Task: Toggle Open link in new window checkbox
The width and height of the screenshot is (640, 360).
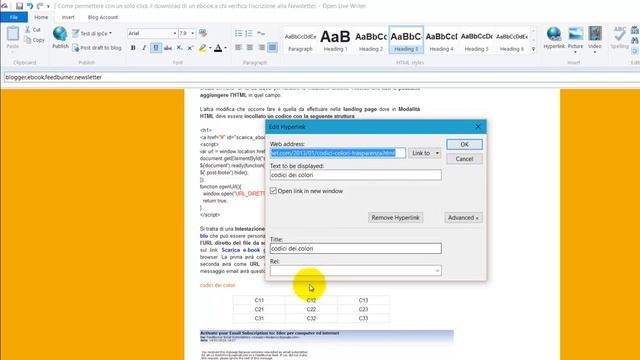Action: click(273, 191)
